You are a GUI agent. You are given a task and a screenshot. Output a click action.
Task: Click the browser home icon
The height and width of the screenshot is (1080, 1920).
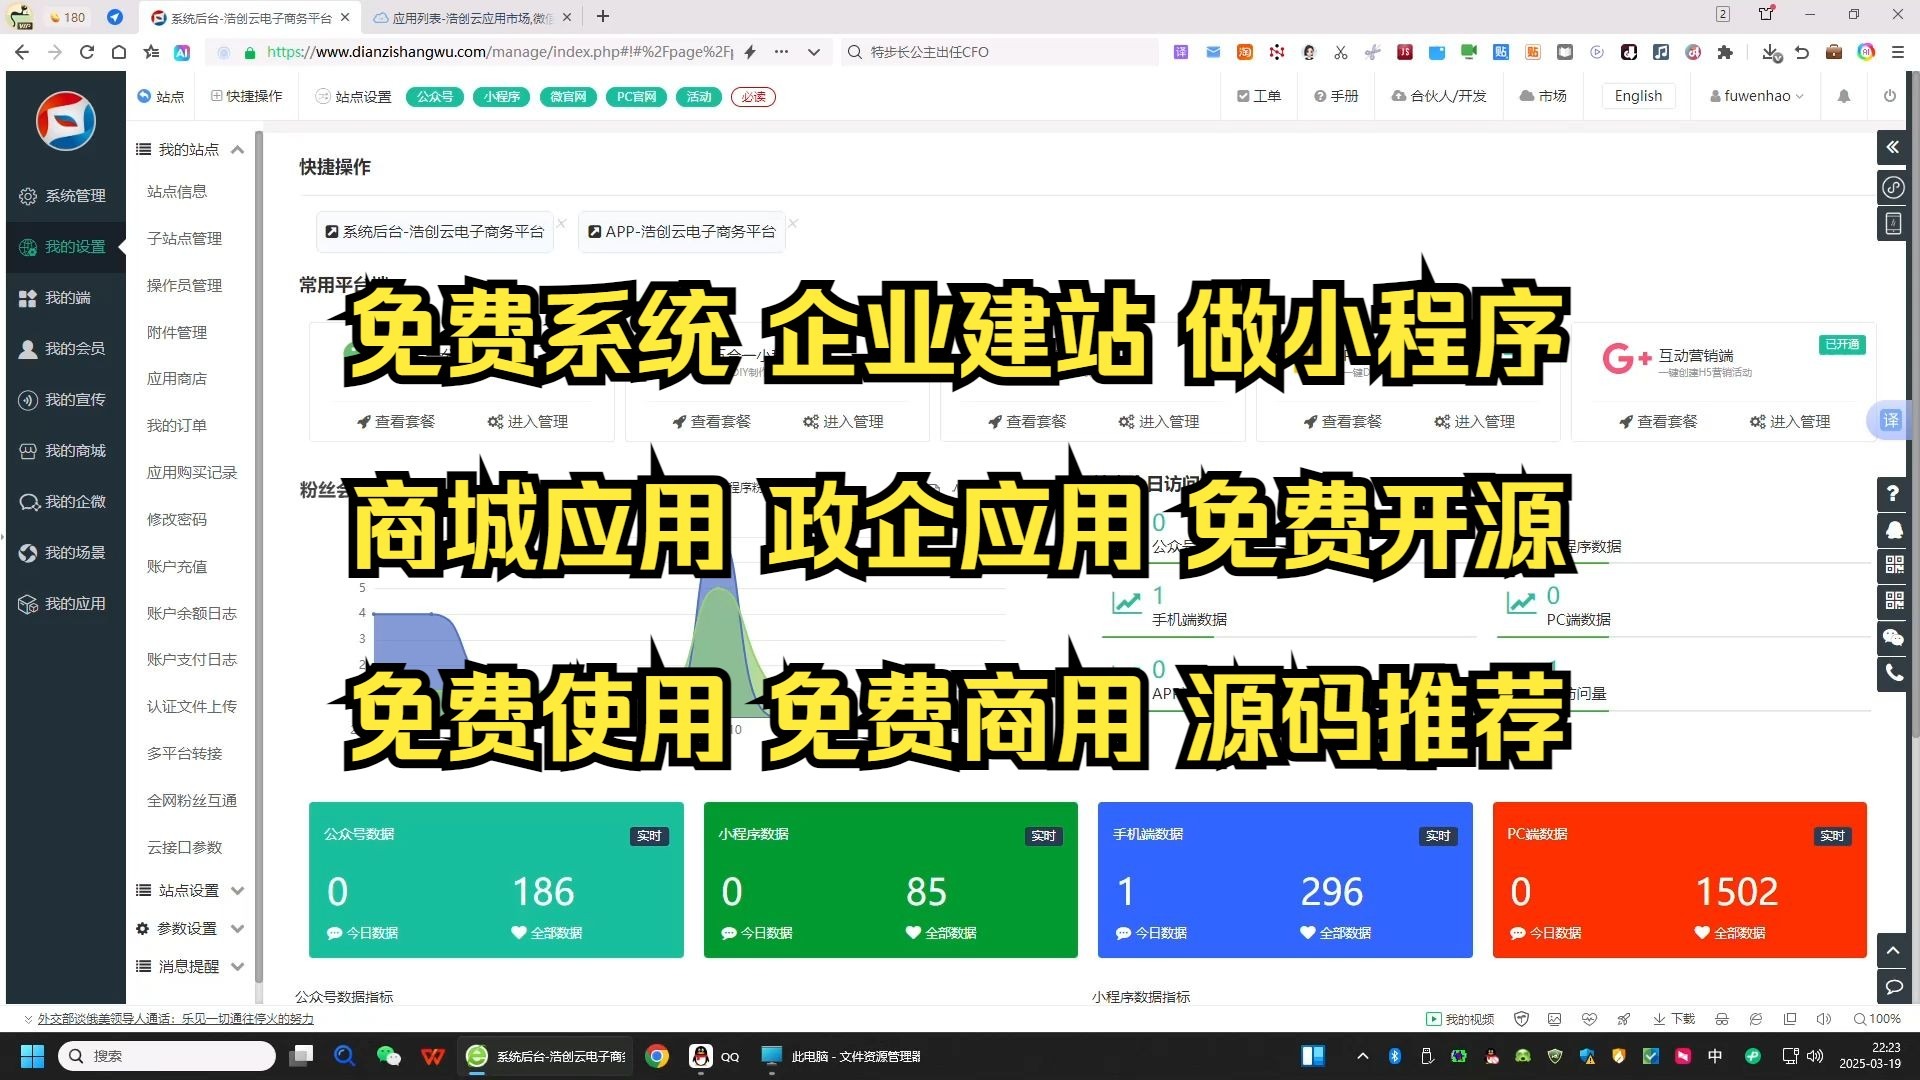click(x=119, y=52)
